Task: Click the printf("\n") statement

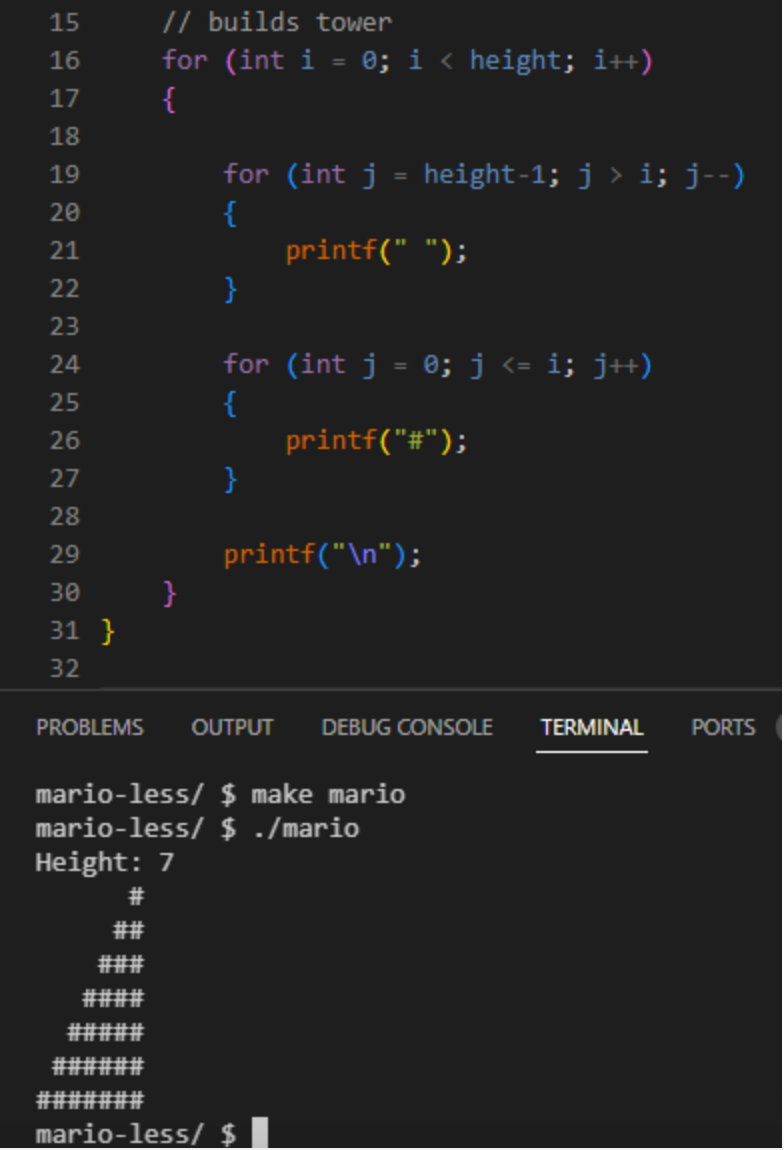Action: (x=323, y=554)
